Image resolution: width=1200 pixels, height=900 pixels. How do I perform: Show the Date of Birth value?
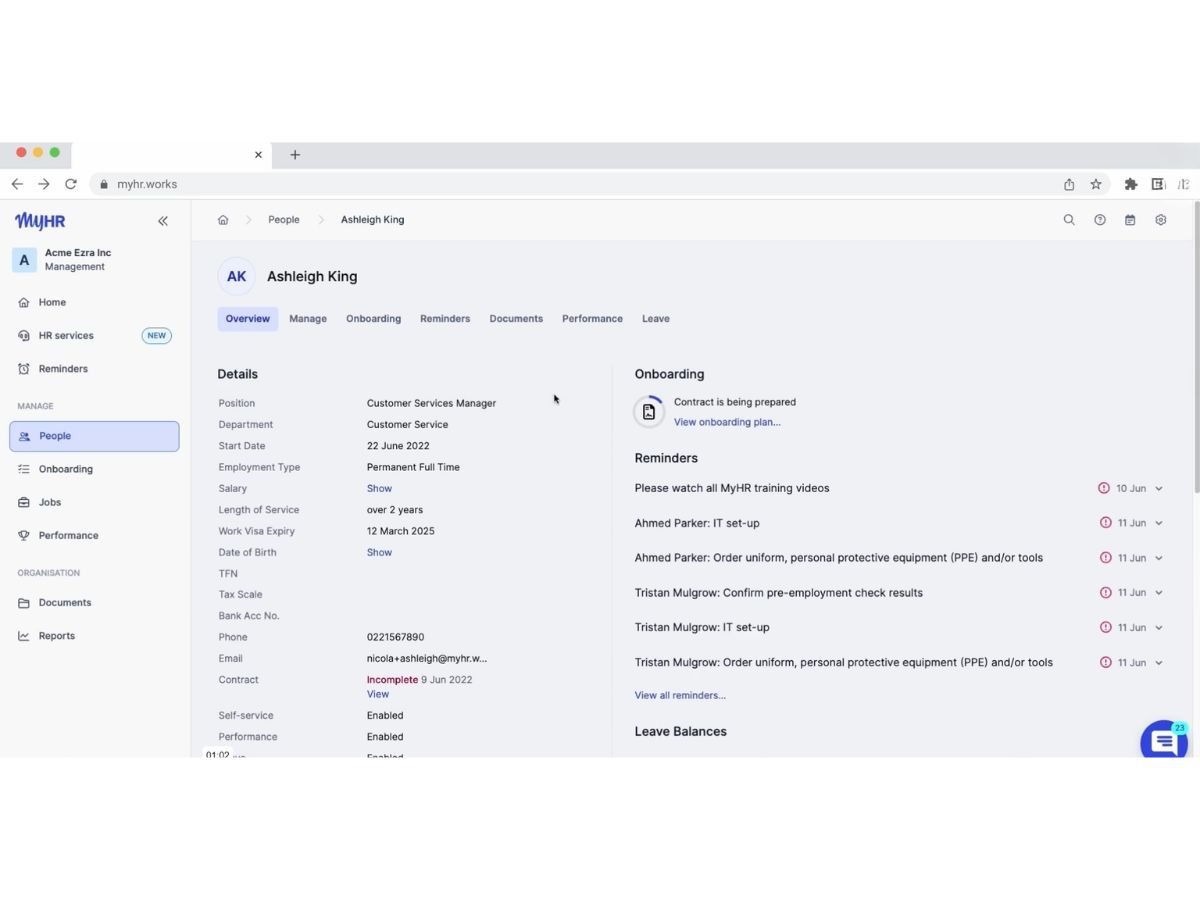[379, 553]
